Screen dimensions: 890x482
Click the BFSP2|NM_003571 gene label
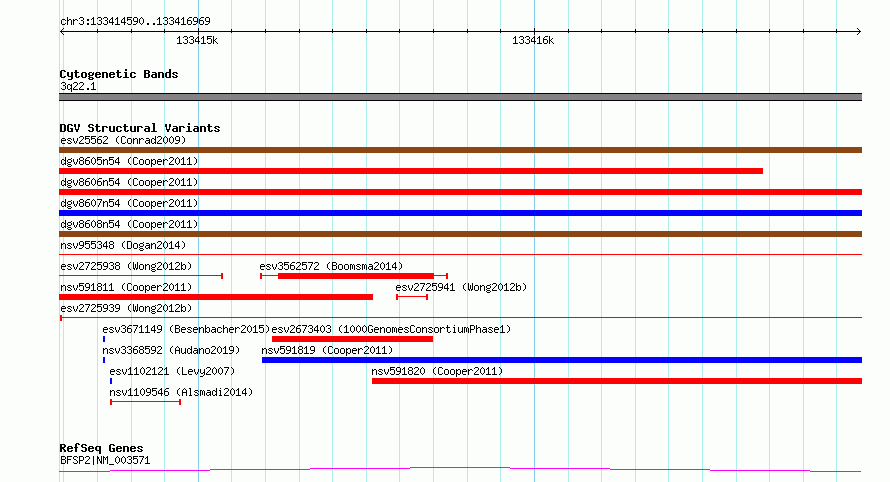(105, 460)
